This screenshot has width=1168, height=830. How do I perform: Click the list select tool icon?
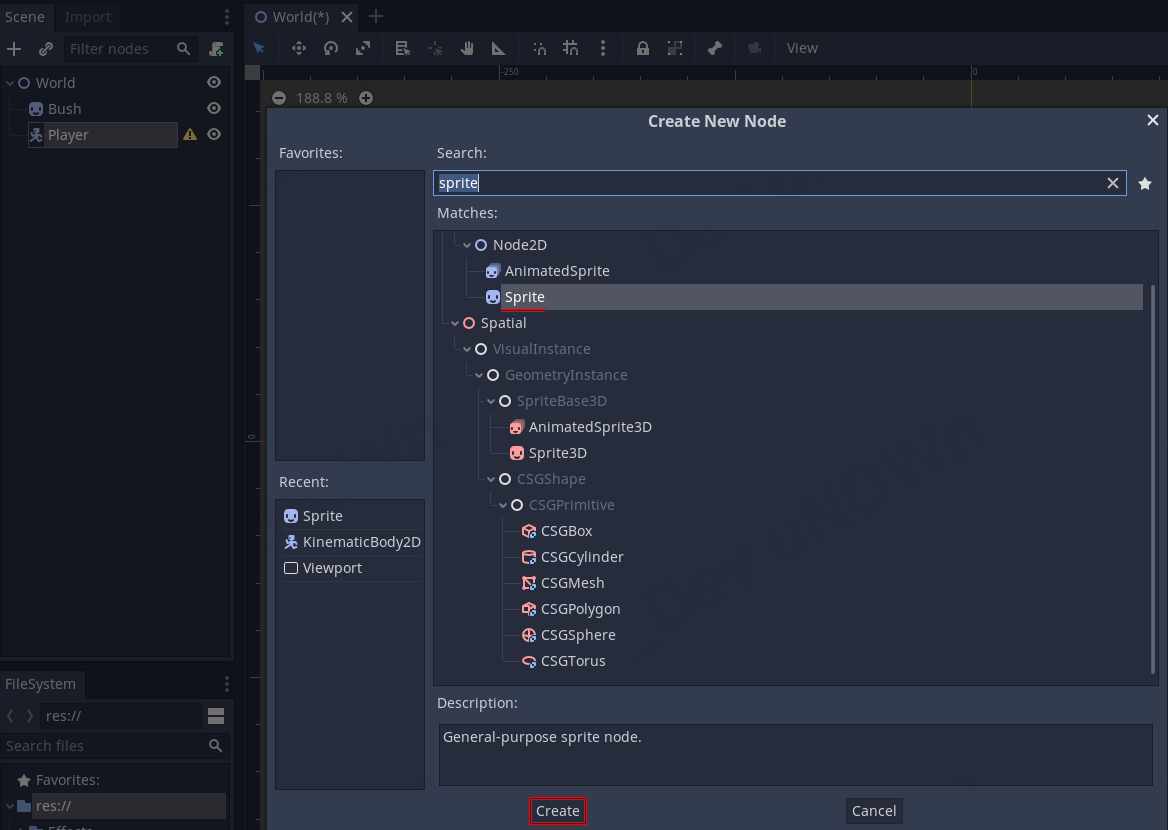coord(402,48)
